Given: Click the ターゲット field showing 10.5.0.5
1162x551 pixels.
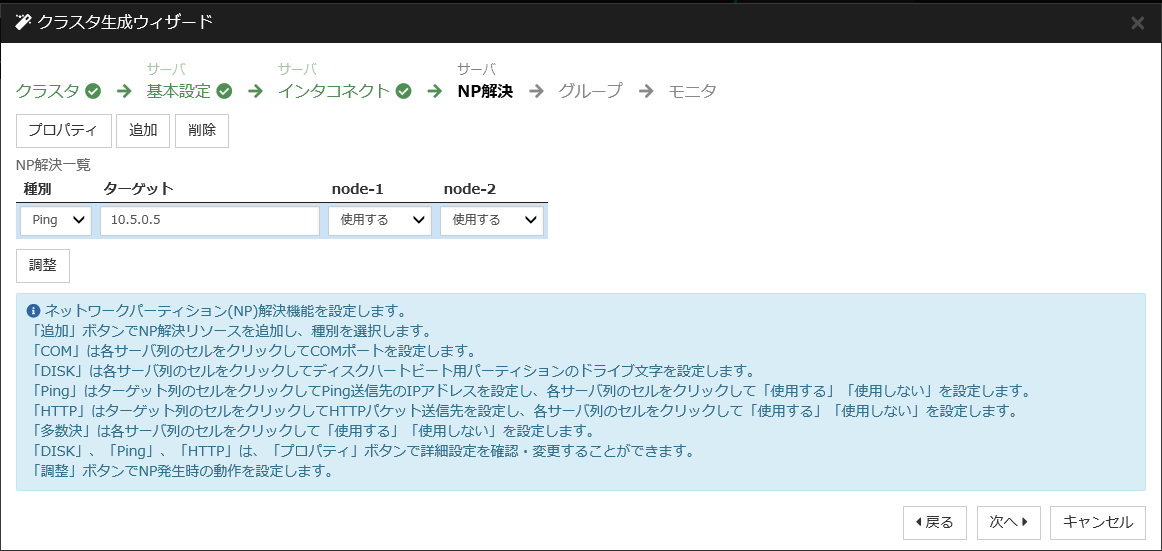Looking at the screenshot, I should pyautogui.click(x=209, y=220).
